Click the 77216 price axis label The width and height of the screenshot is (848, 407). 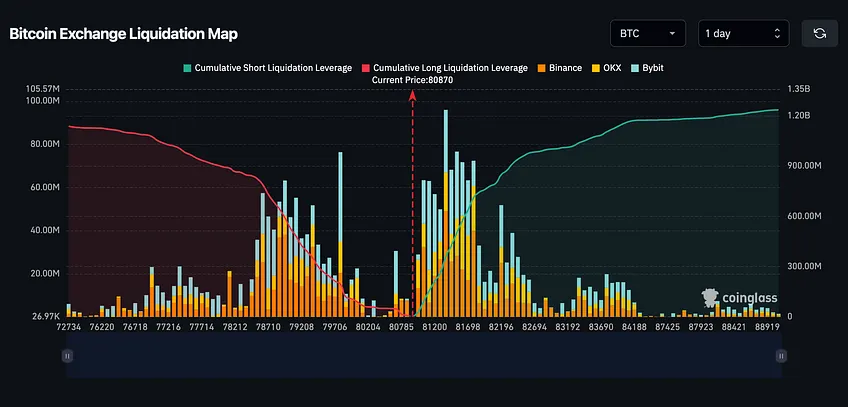pyautogui.click(x=169, y=328)
